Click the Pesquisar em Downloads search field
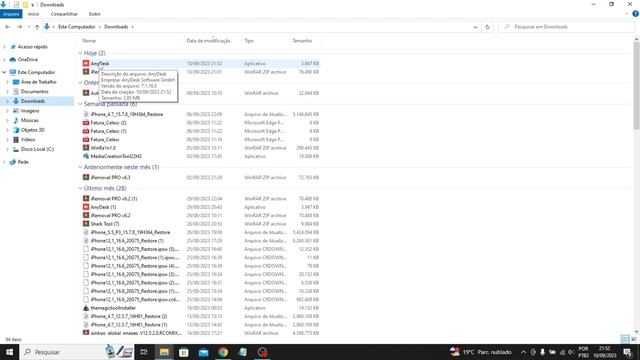640x360 pixels. (x=566, y=27)
